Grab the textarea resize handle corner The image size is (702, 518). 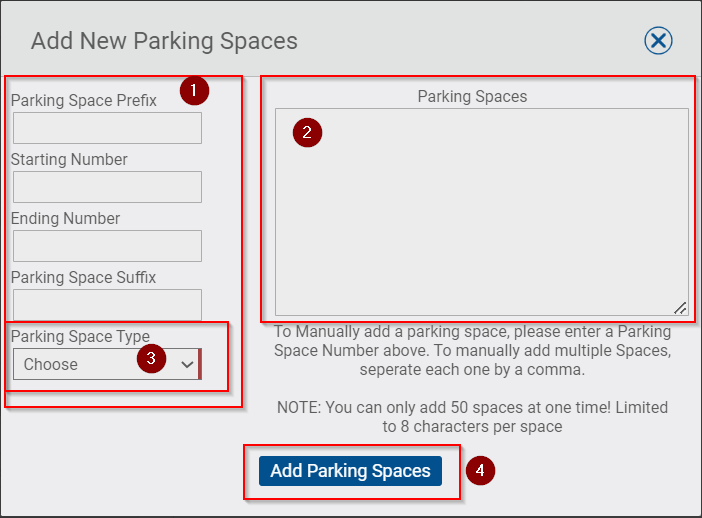point(681,308)
